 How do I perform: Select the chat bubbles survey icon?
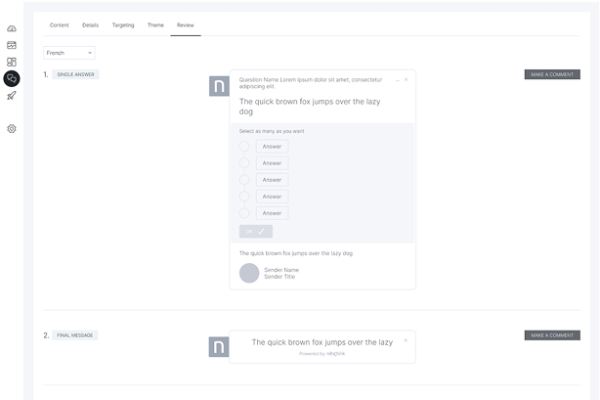12,78
